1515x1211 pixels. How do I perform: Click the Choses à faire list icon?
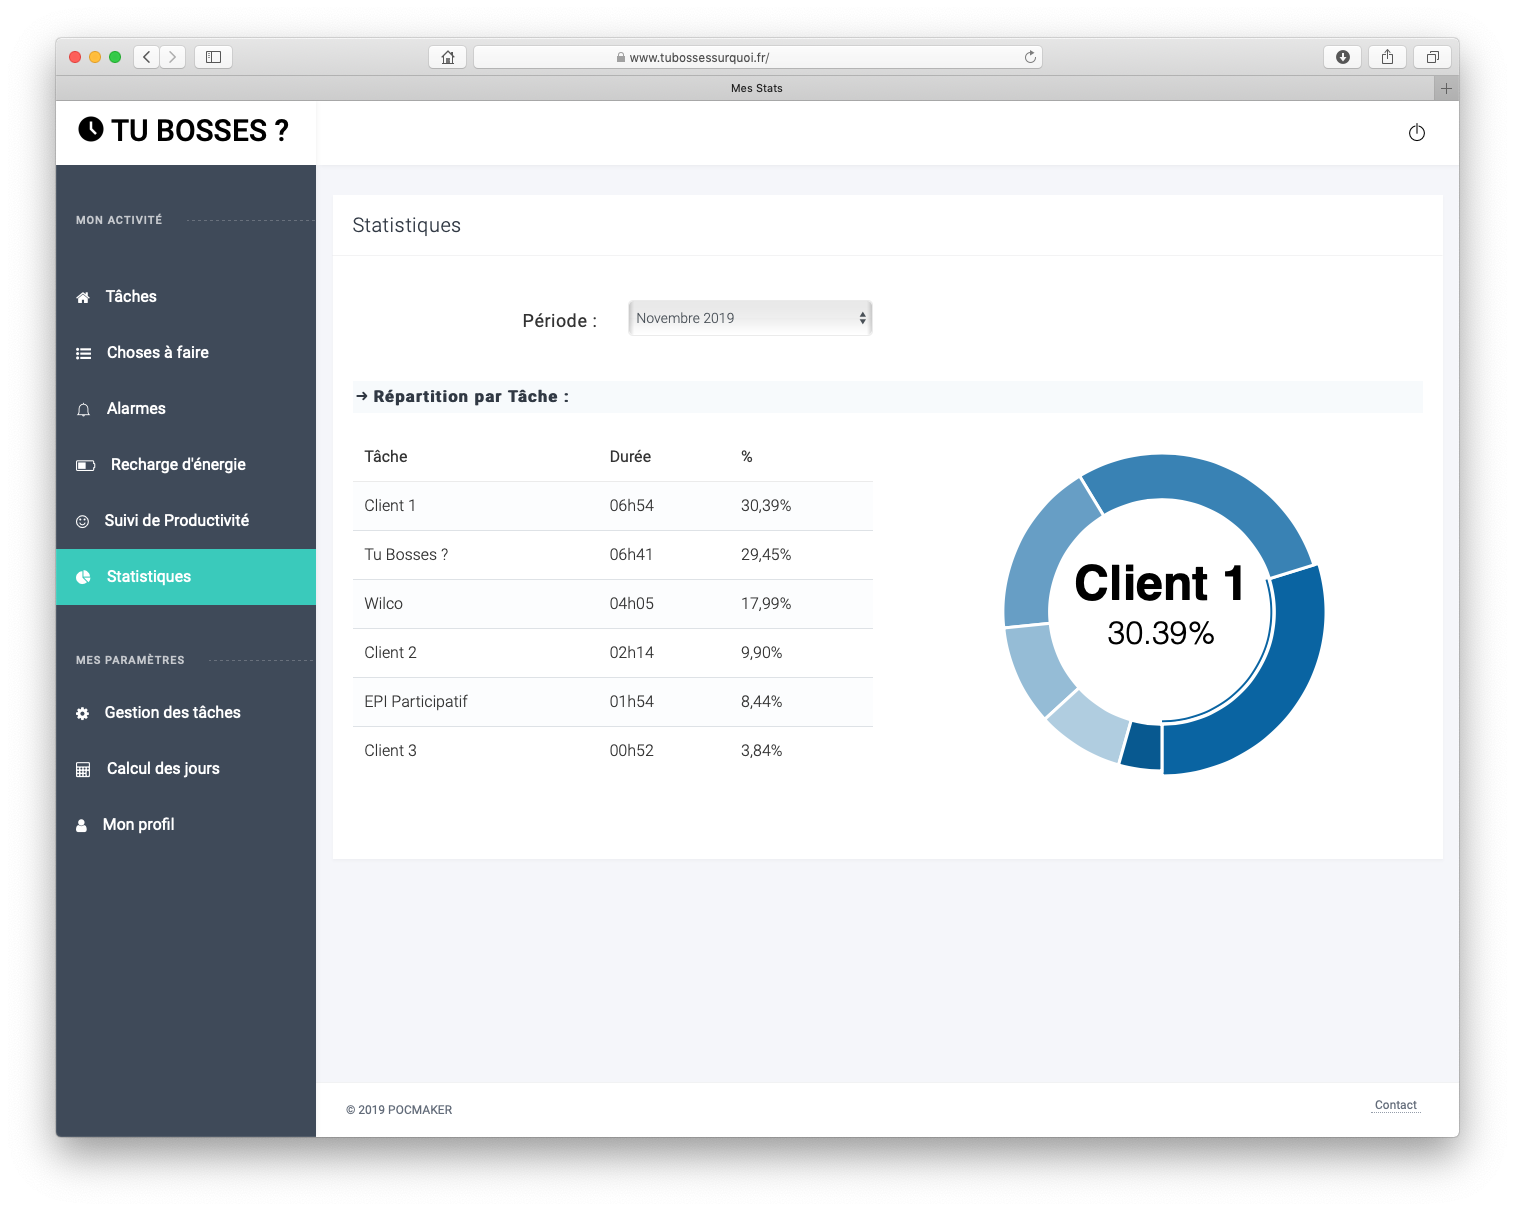pyautogui.click(x=84, y=354)
